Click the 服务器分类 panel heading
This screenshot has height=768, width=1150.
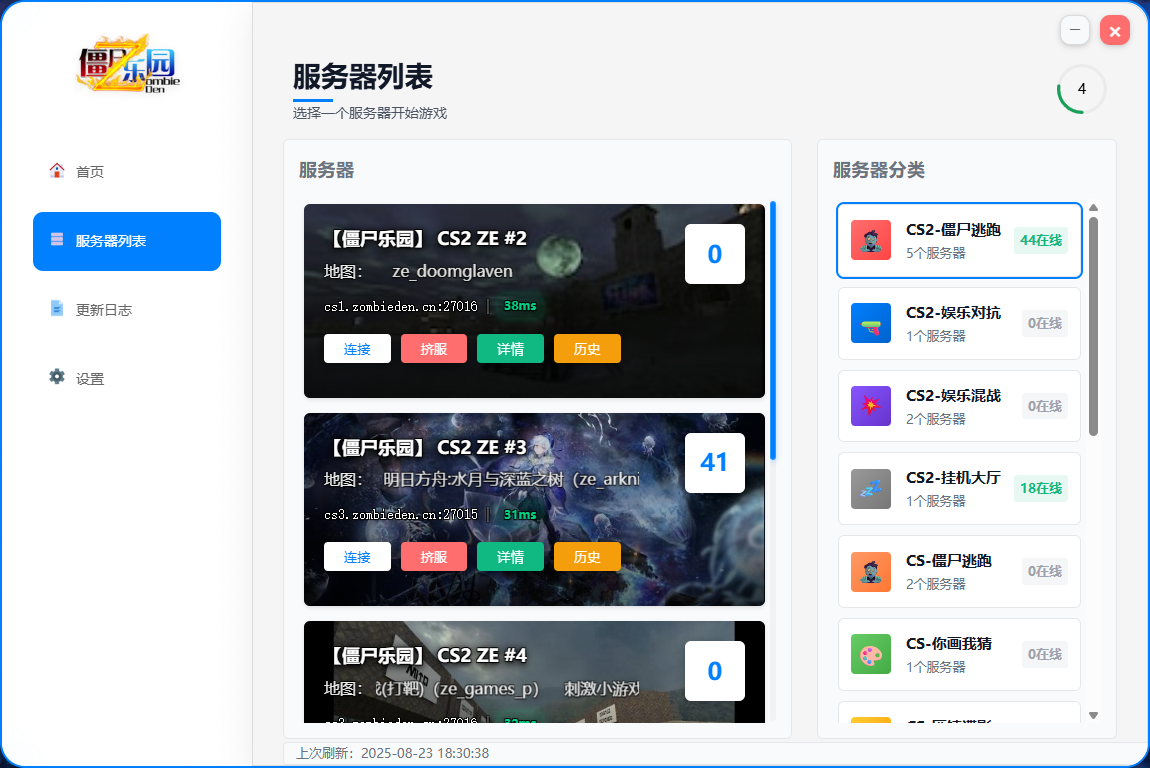pyautogui.click(x=879, y=170)
